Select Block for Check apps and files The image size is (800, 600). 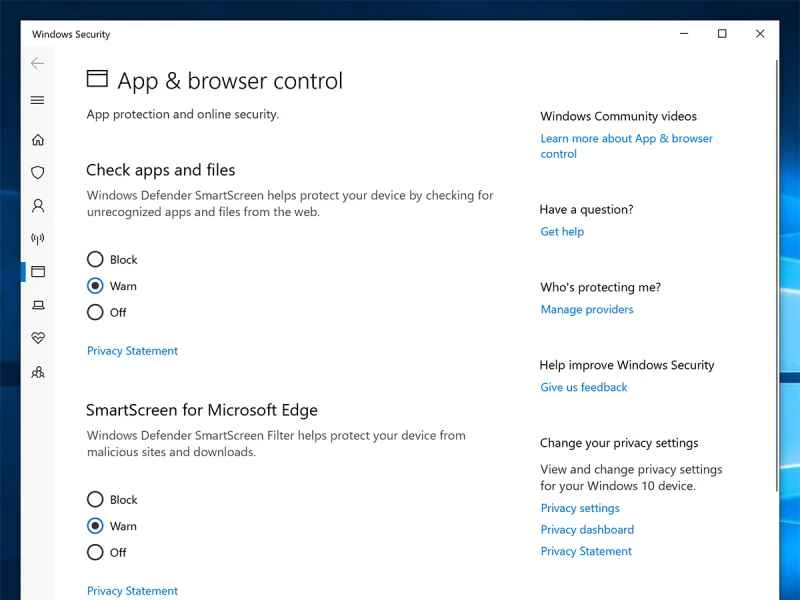pyautogui.click(x=95, y=259)
